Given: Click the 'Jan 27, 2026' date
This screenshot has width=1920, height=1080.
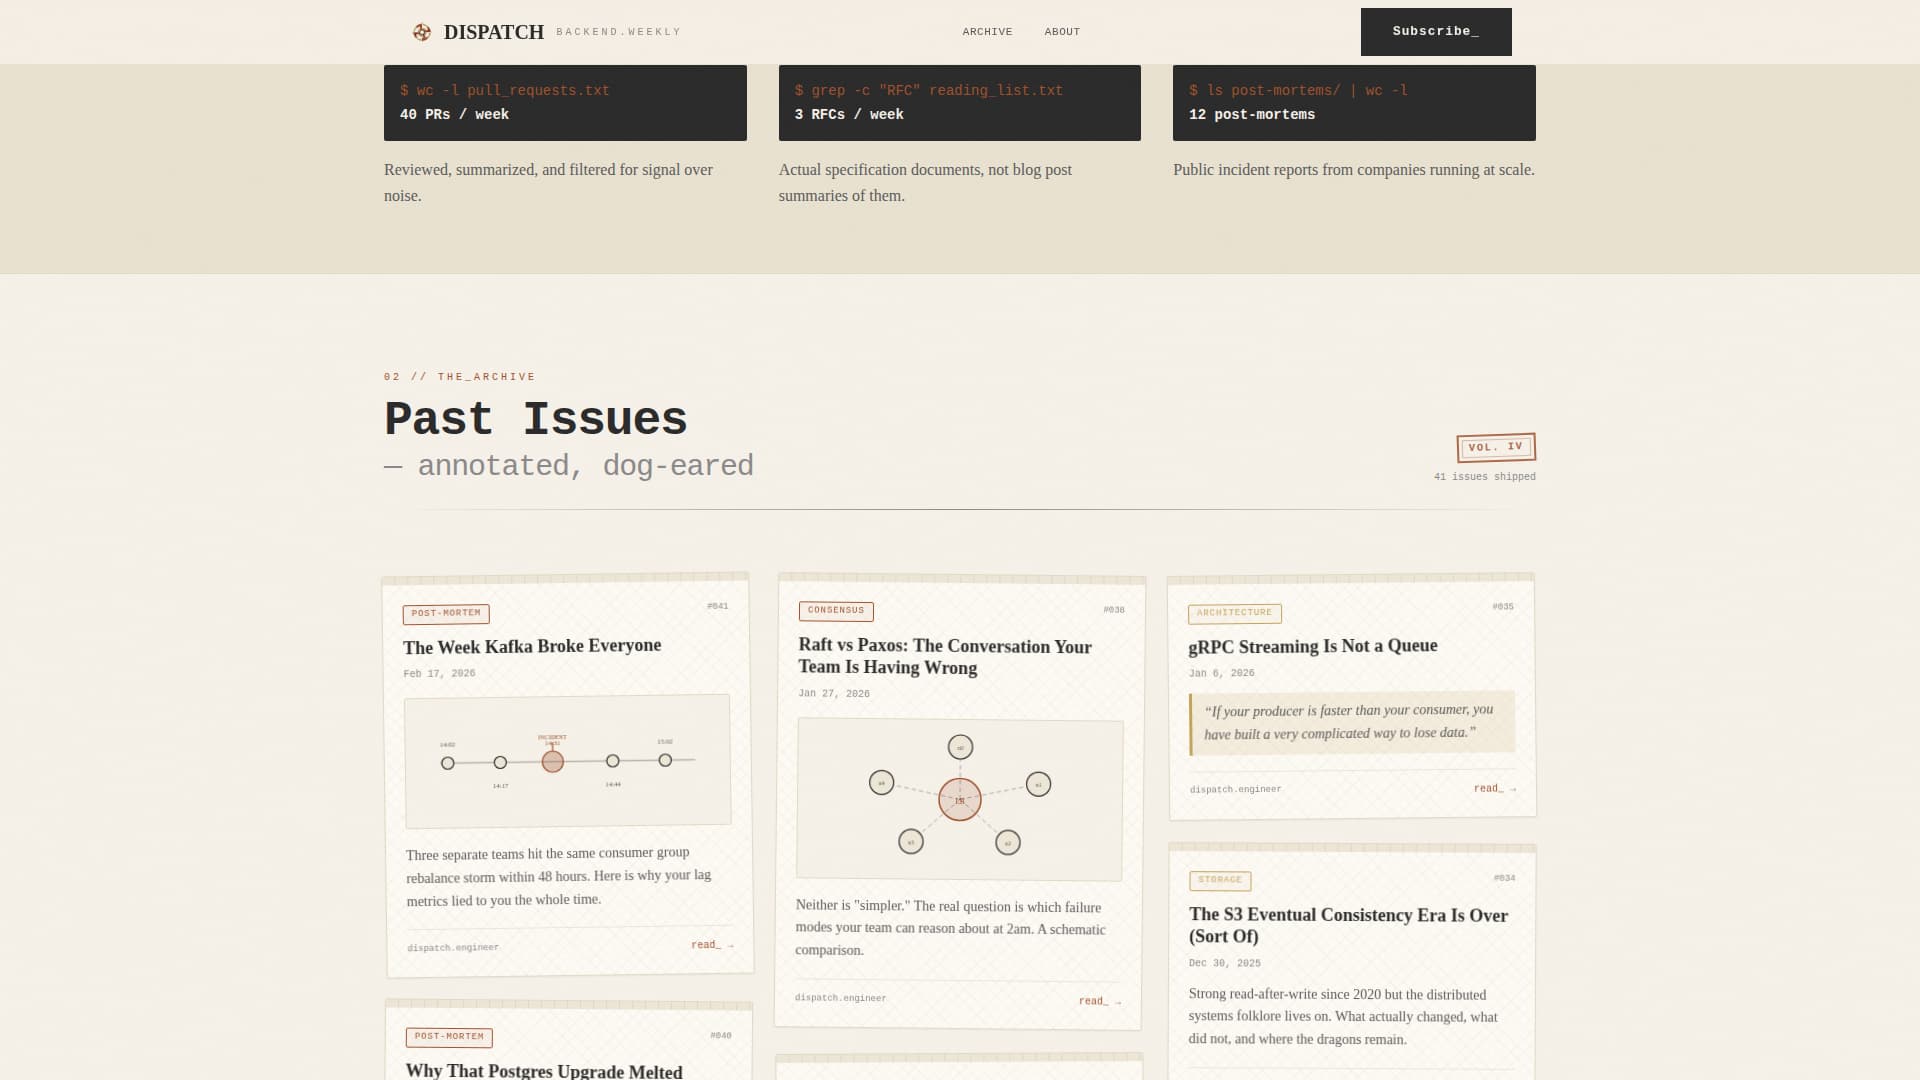Looking at the screenshot, I should (834, 694).
